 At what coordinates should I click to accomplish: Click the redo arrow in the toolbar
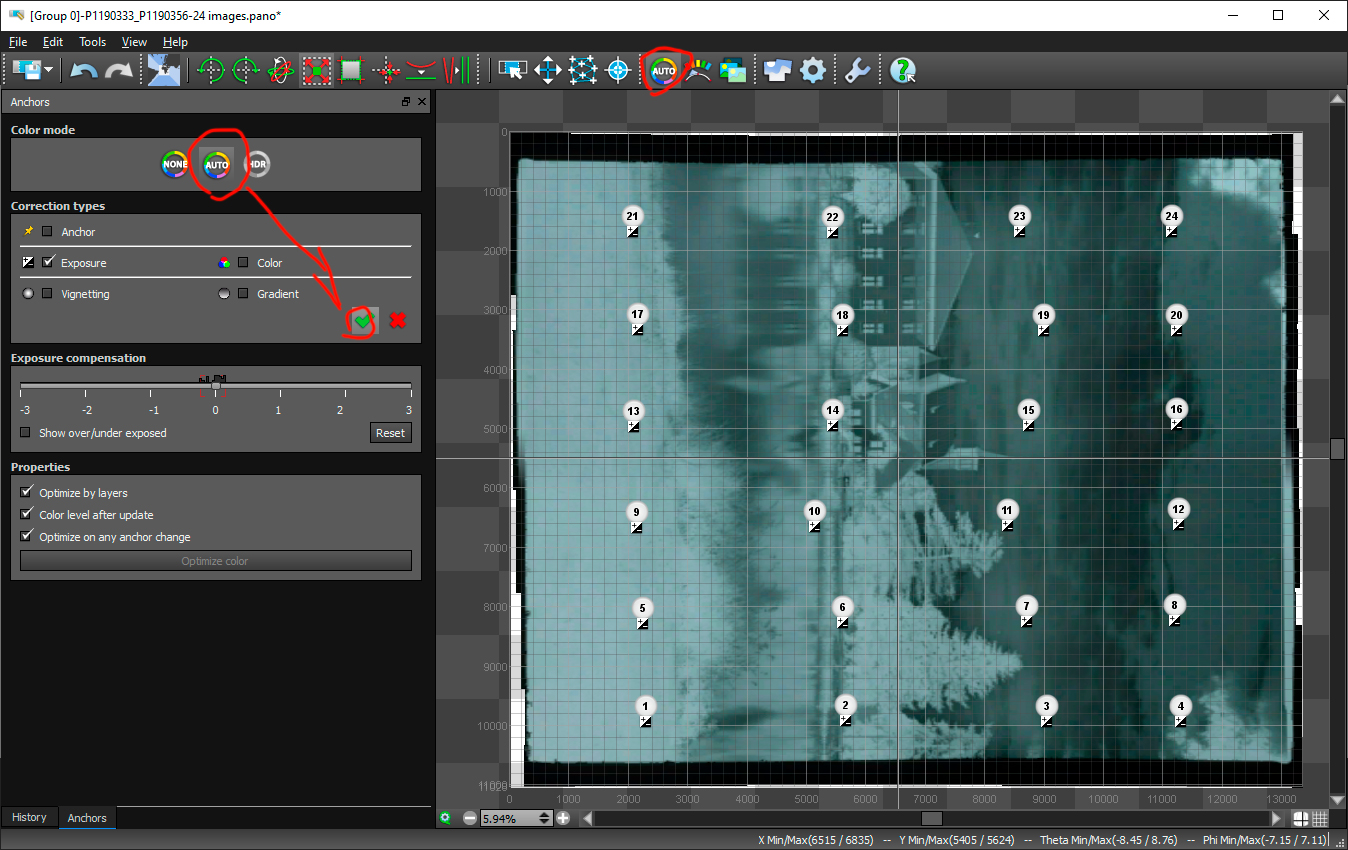pyautogui.click(x=119, y=70)
